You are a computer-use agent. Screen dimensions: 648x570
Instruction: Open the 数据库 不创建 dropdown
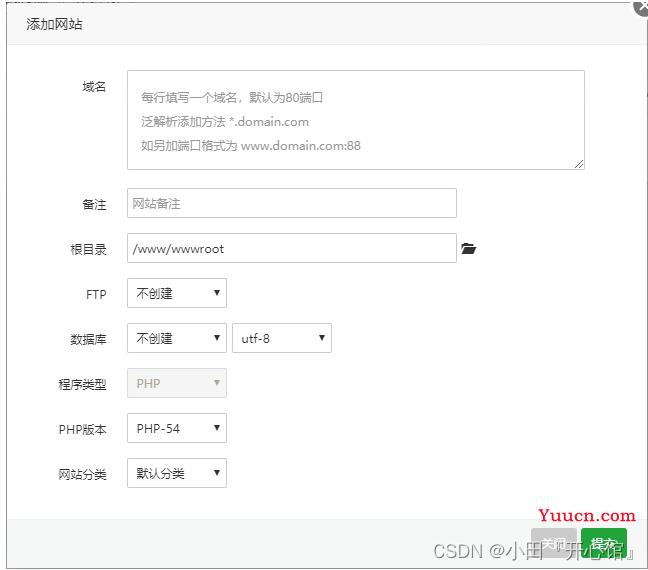click(x=177, y=338)
